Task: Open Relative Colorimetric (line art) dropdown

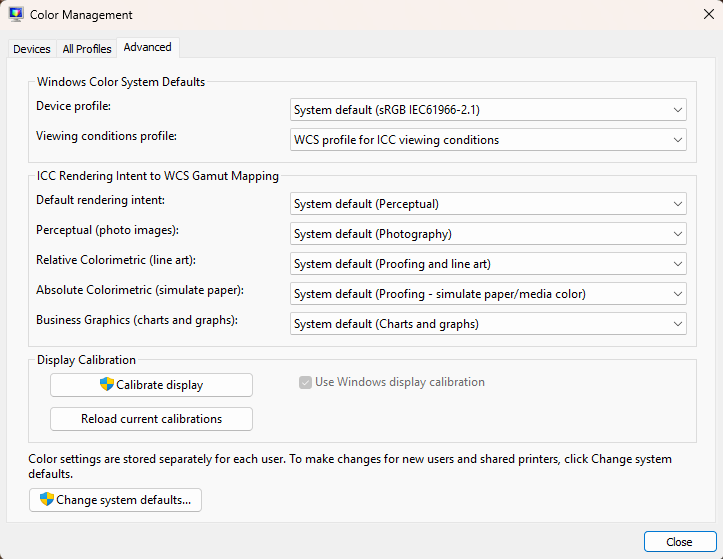Action: [x=488, y=264]
